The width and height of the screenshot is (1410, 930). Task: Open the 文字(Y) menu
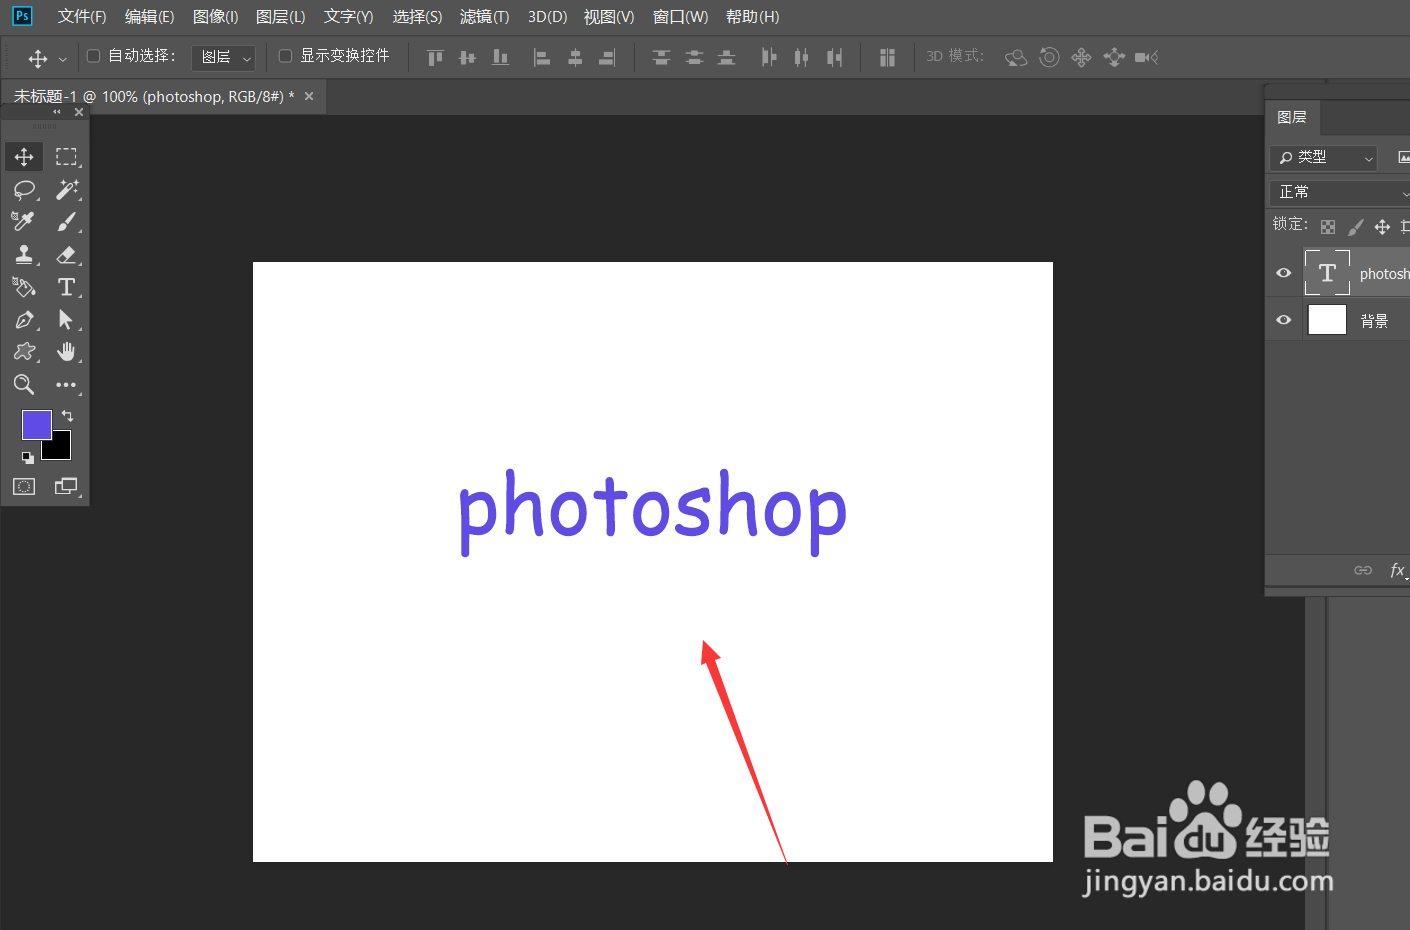pos(349,17)
